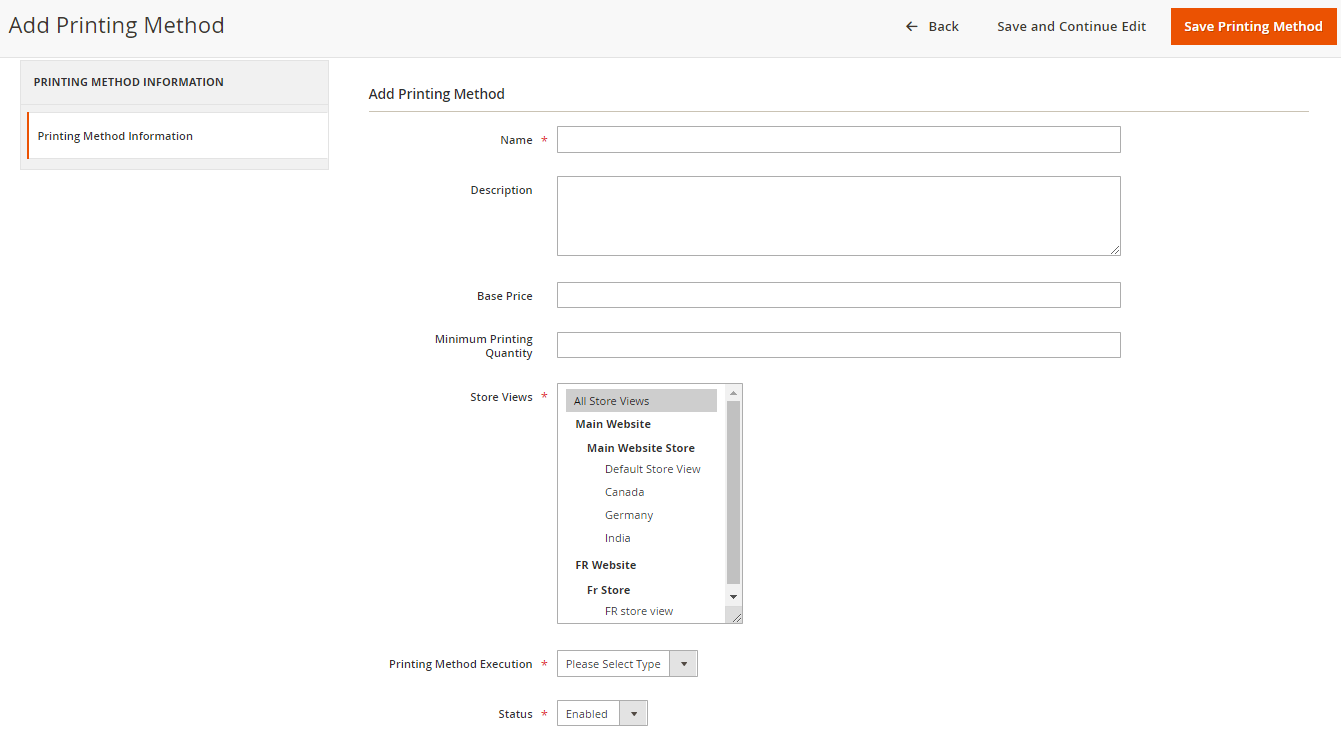Select All Store Views option

641,401
